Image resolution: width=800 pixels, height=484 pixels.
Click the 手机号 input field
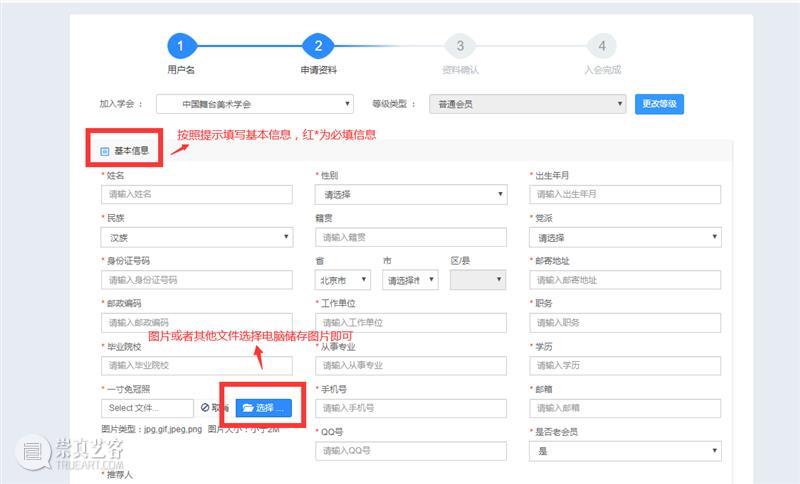(x=411, y=408)
